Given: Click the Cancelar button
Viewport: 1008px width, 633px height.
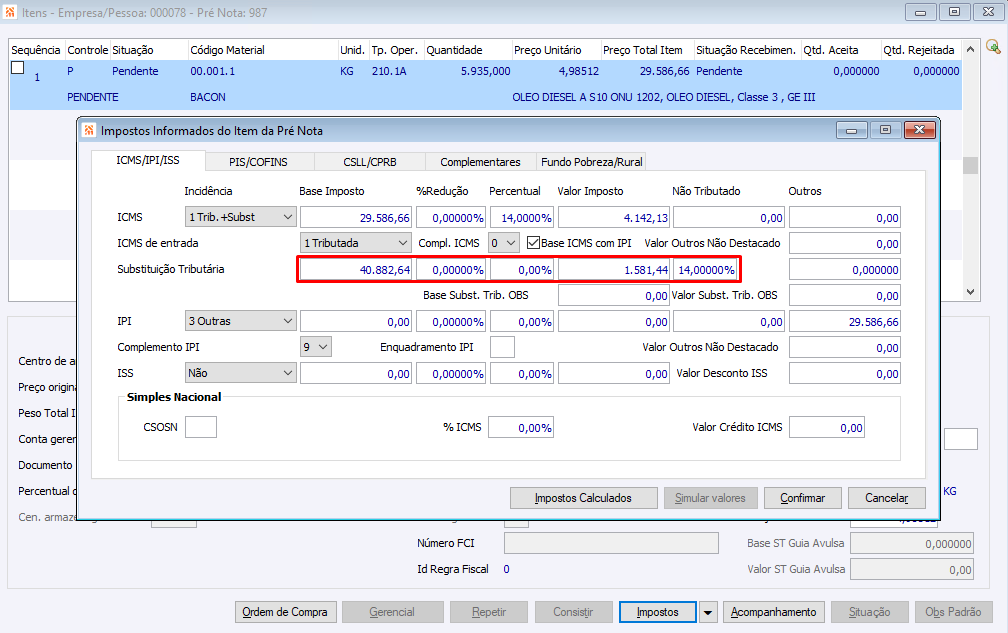Looking at the screenshot, I should 886,498.
